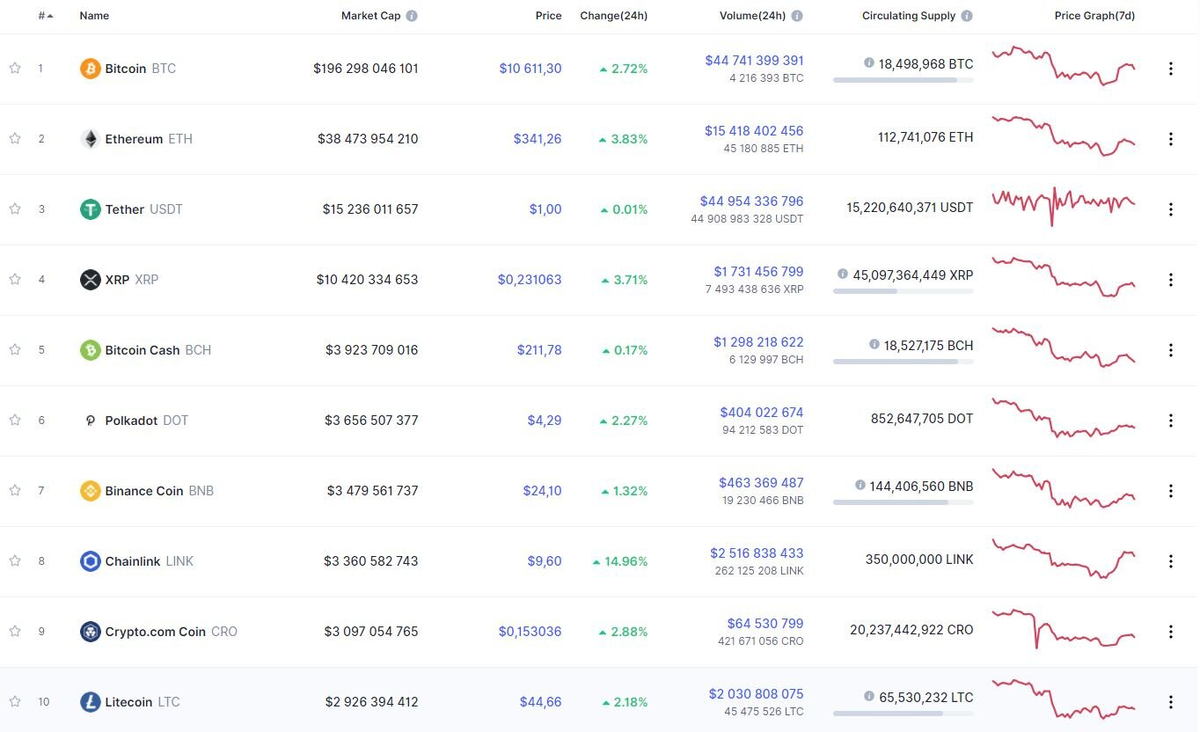Screen dimensions: 1200x732
Task: Open the three-dot menu for Litecoin
Action: 1170,701
